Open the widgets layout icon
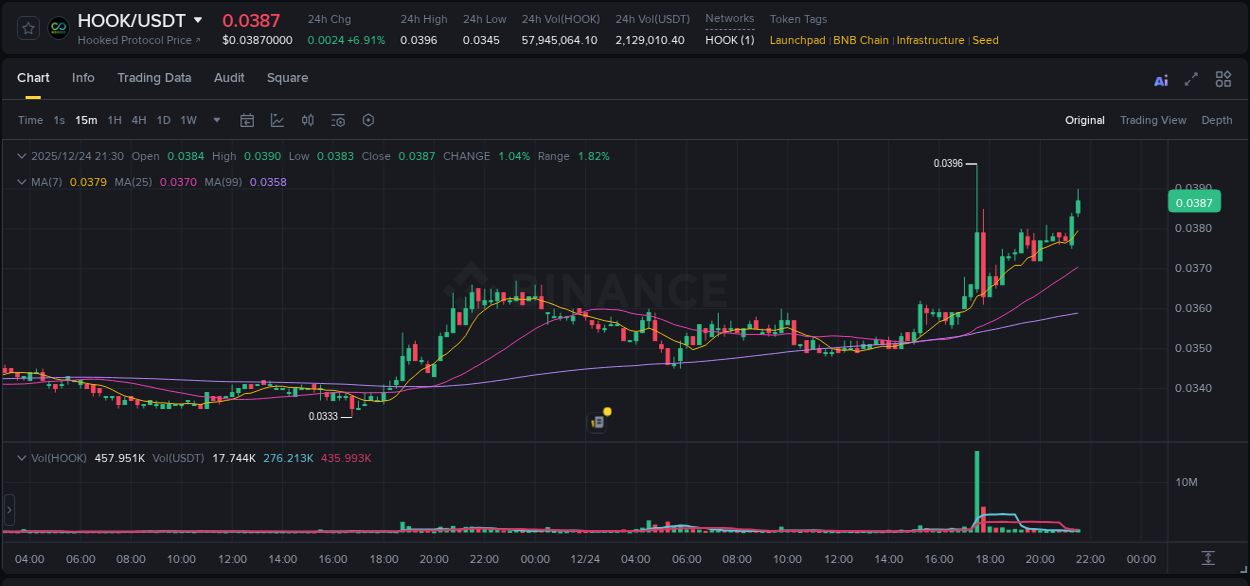Viewport: 1250px width, 586px height. coord(1222,79)
